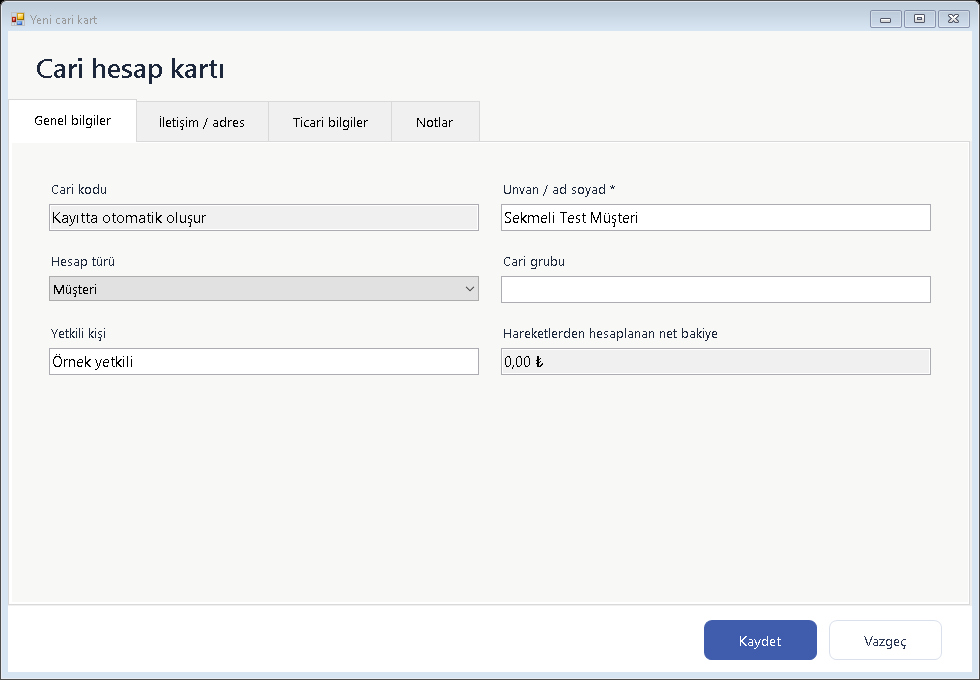The image size is (980, 680).
Task: Close the Yeni cari kart window
Action: point(953,19)
